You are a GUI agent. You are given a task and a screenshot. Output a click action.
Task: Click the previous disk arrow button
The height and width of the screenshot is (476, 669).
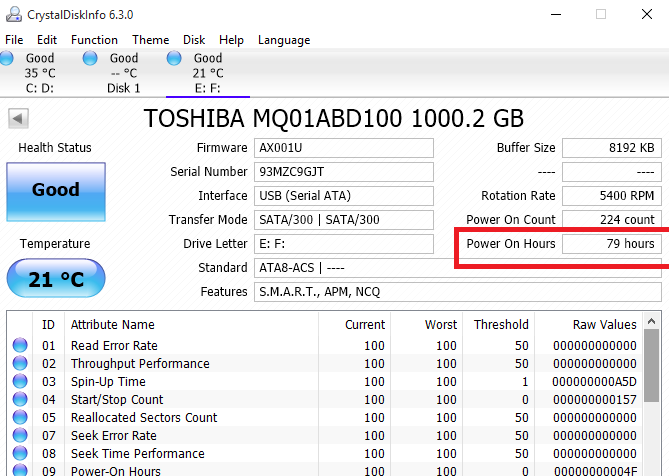pos(18,118)
